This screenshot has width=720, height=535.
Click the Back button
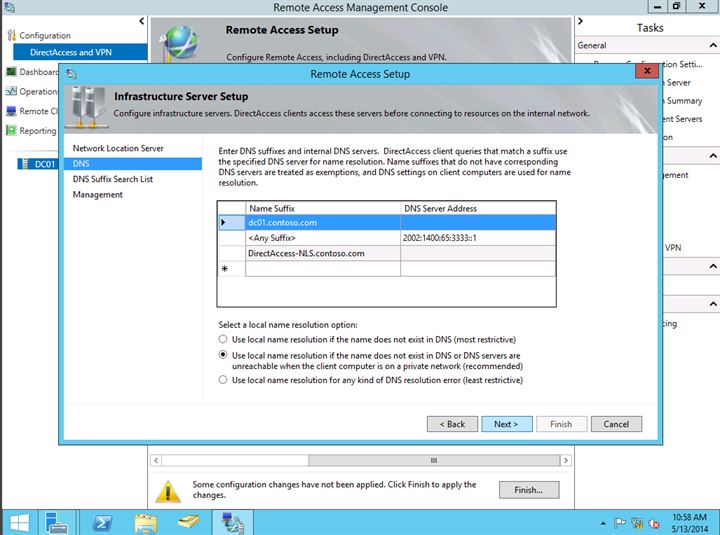[452, 424]
